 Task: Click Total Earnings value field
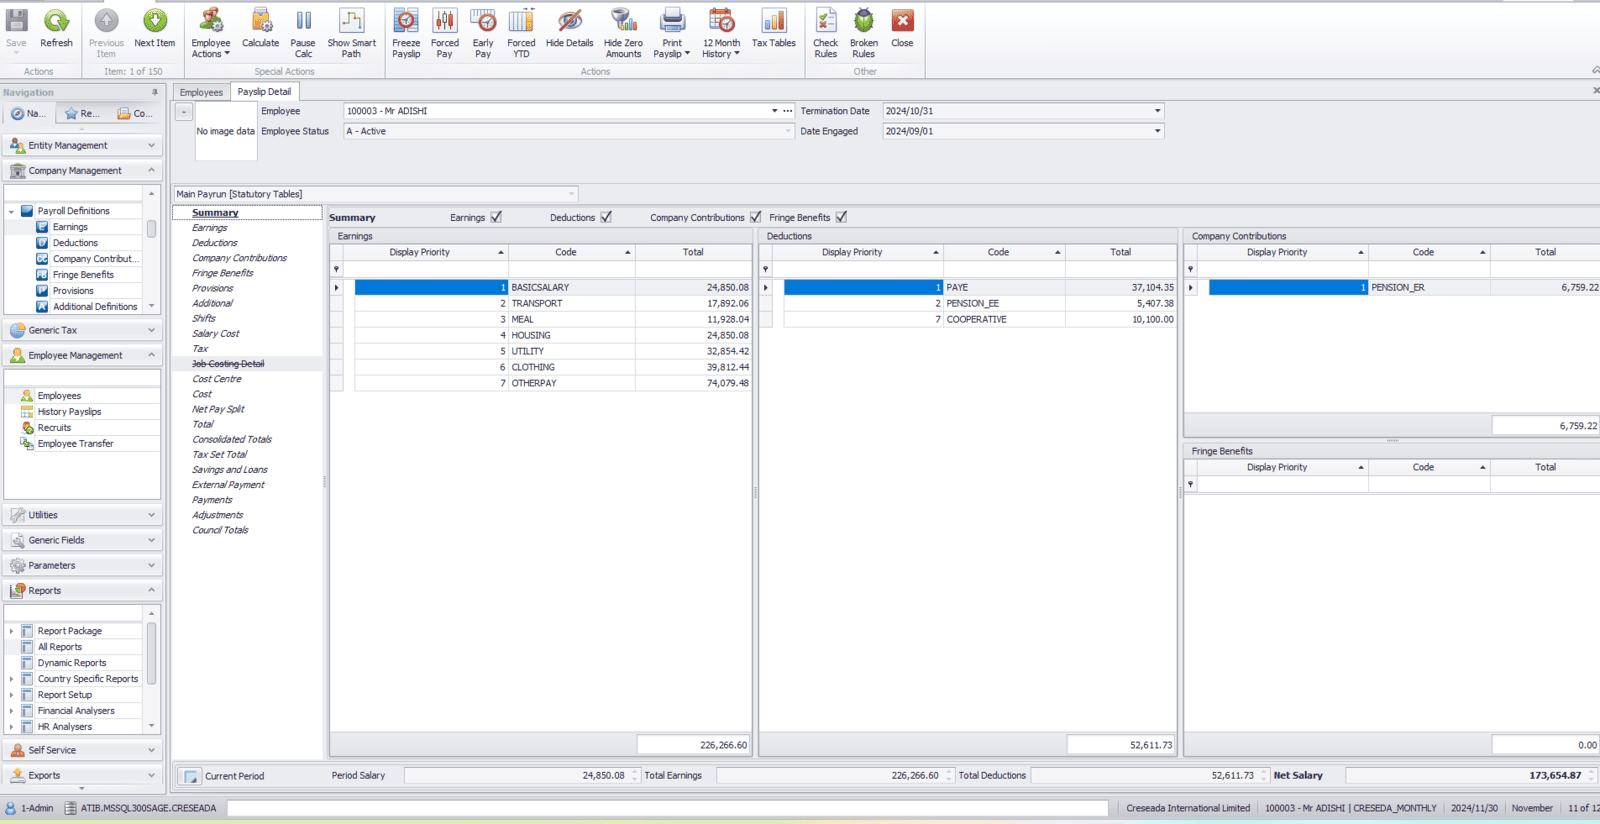[x=829, y=776]
